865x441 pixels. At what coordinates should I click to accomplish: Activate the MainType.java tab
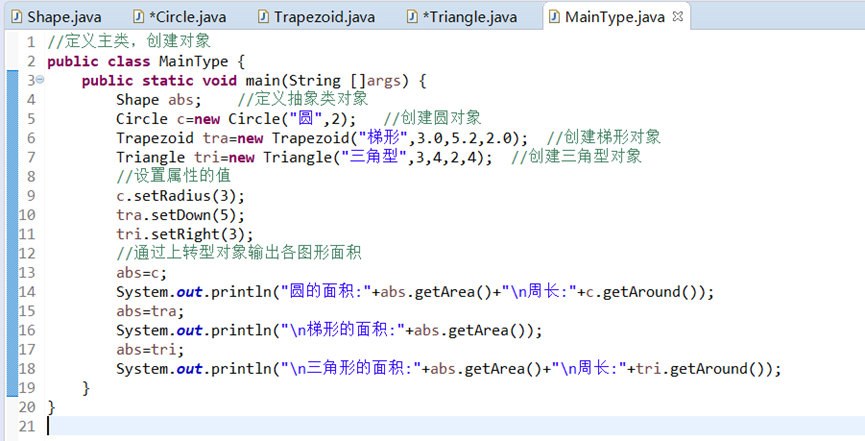pos(615,17)
